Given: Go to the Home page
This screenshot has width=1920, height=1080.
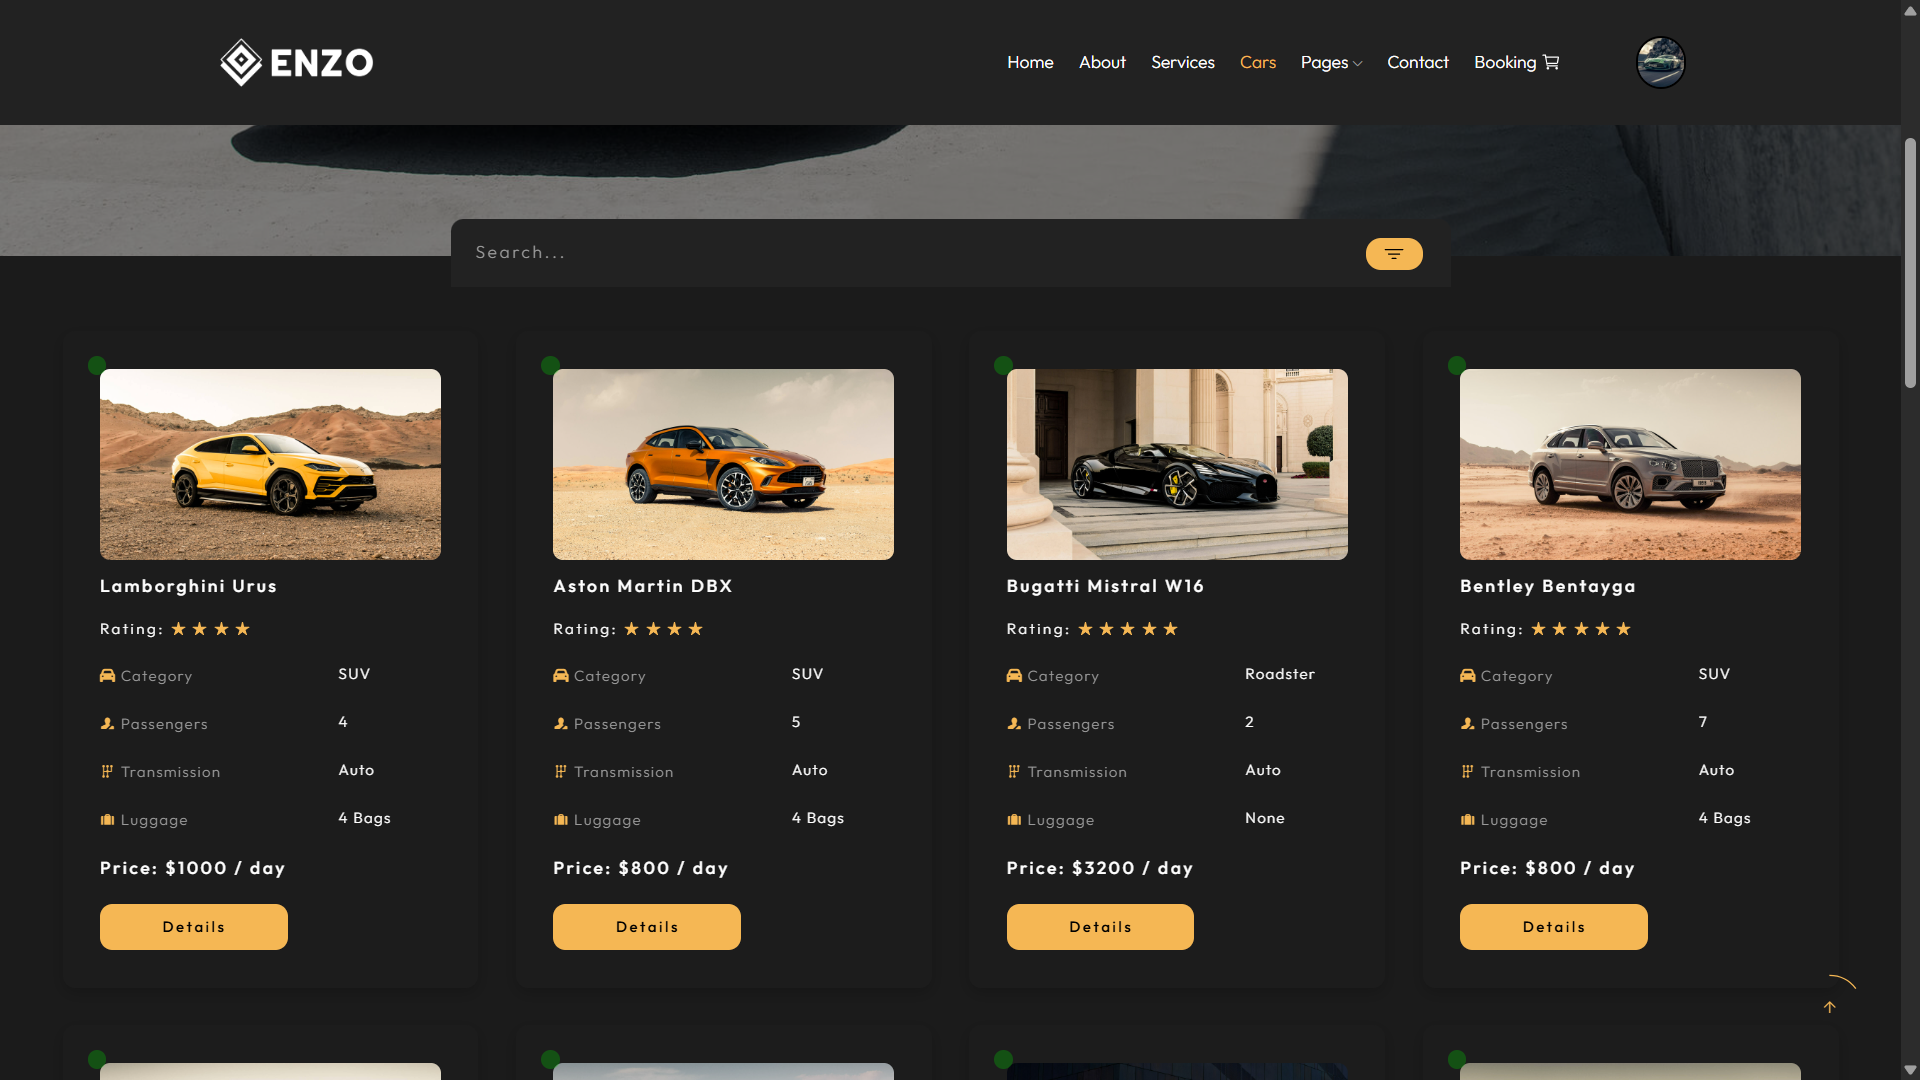Looking at the screenshot, I should pos(1030,62).
